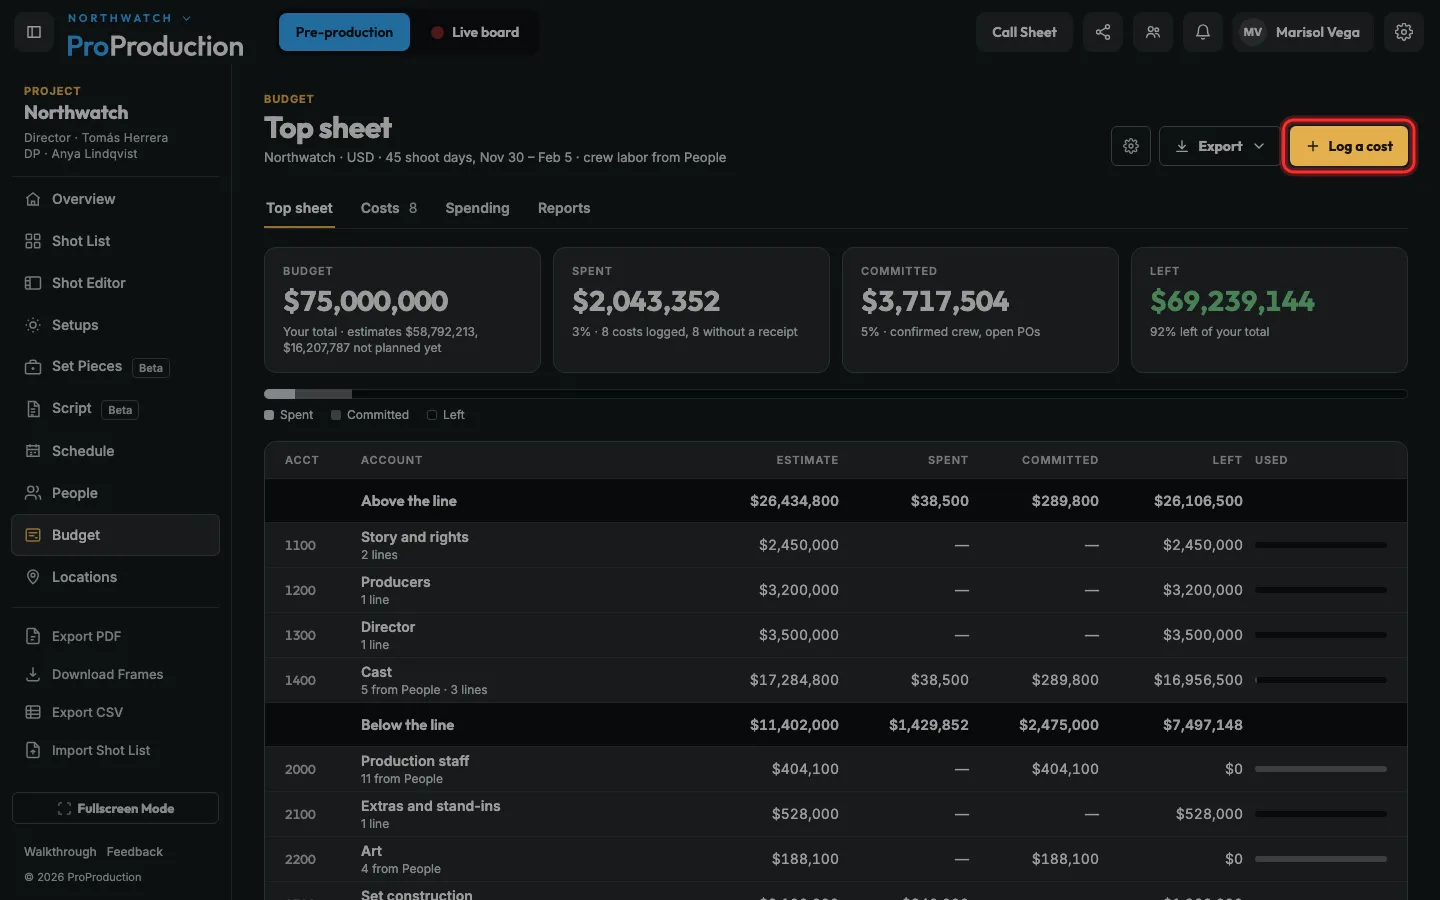Click Download Frames in sidebar
Image resolution: width=1440 pixels, height=900 pixels.
coord(116,674)
